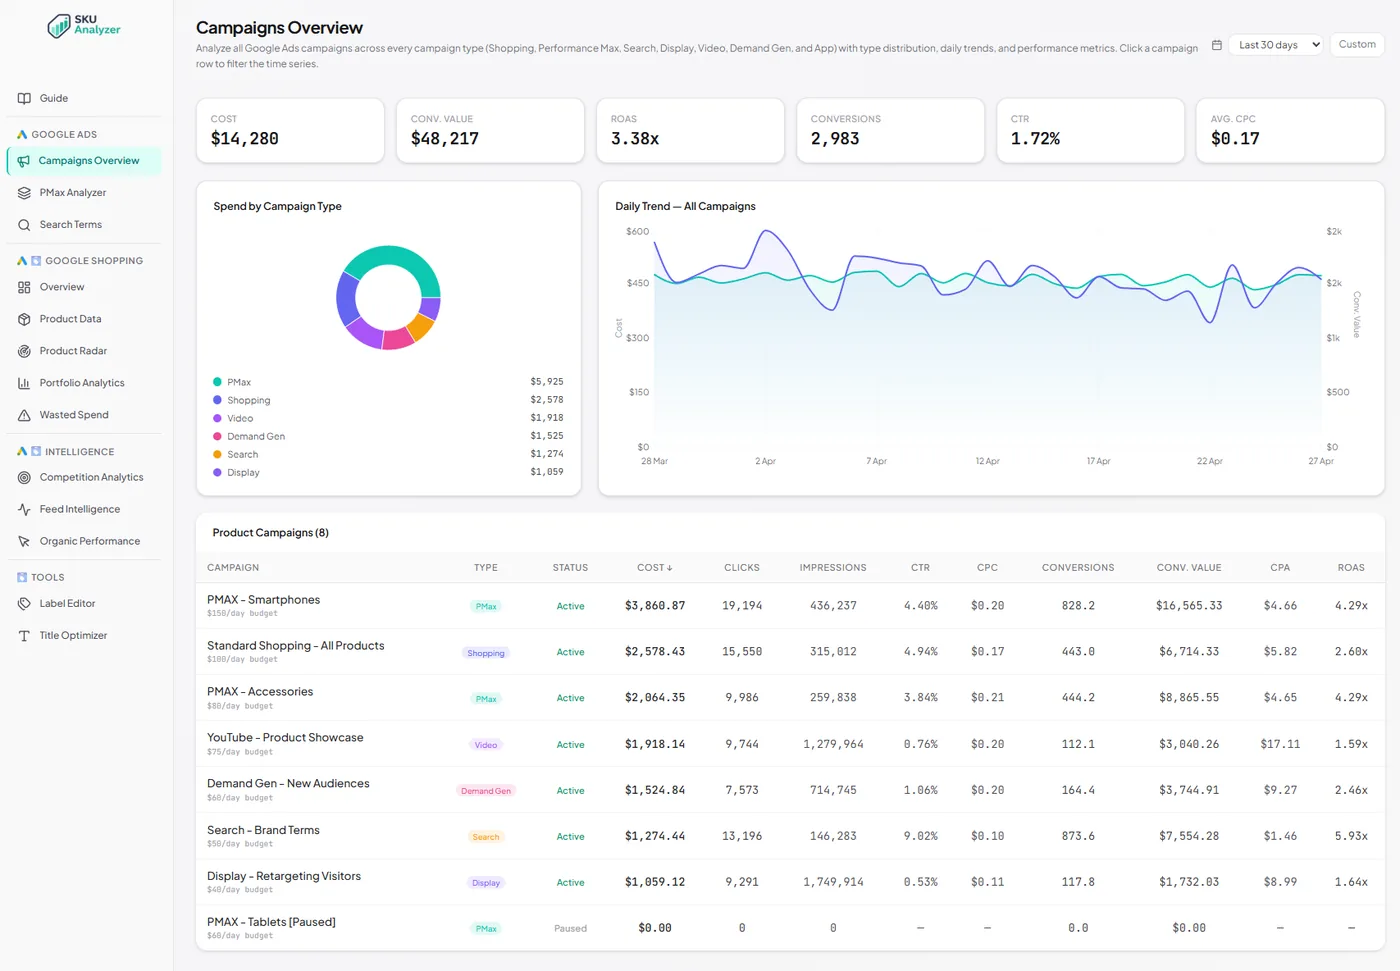Click the PMax teal legend dot
This screenshot has height=971, width=1400.
click(x=217, y=382)
